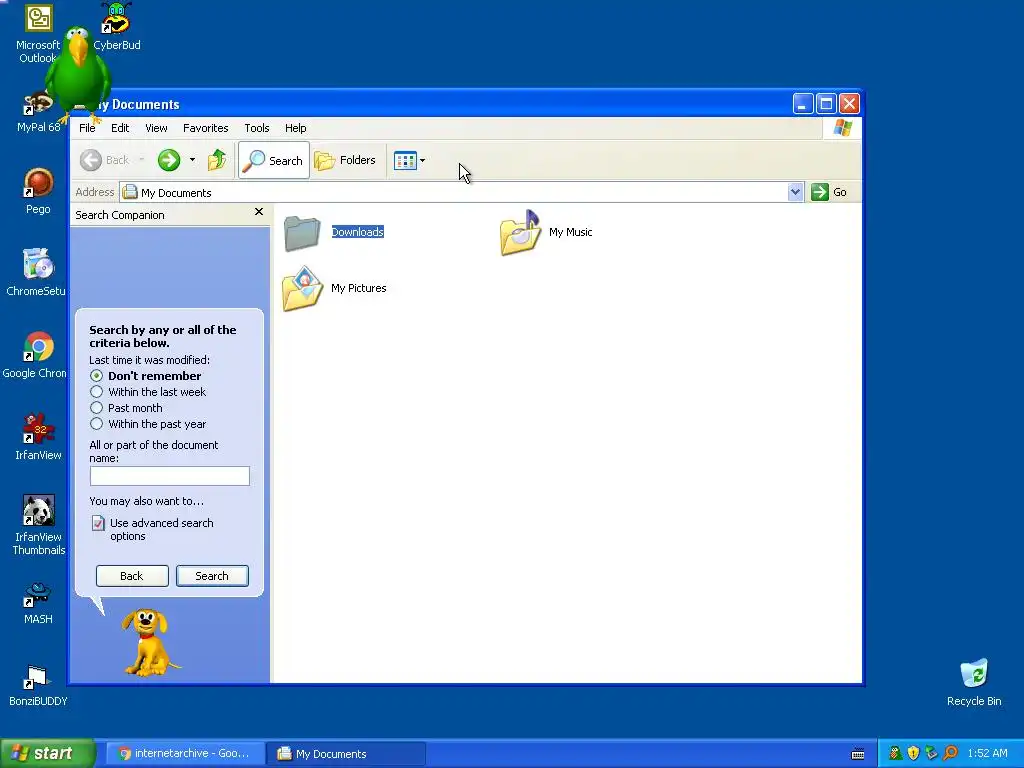Open the View menu
Viewport: 1024px width, 768px height.
pyautogui.click(x=156, y=128)
